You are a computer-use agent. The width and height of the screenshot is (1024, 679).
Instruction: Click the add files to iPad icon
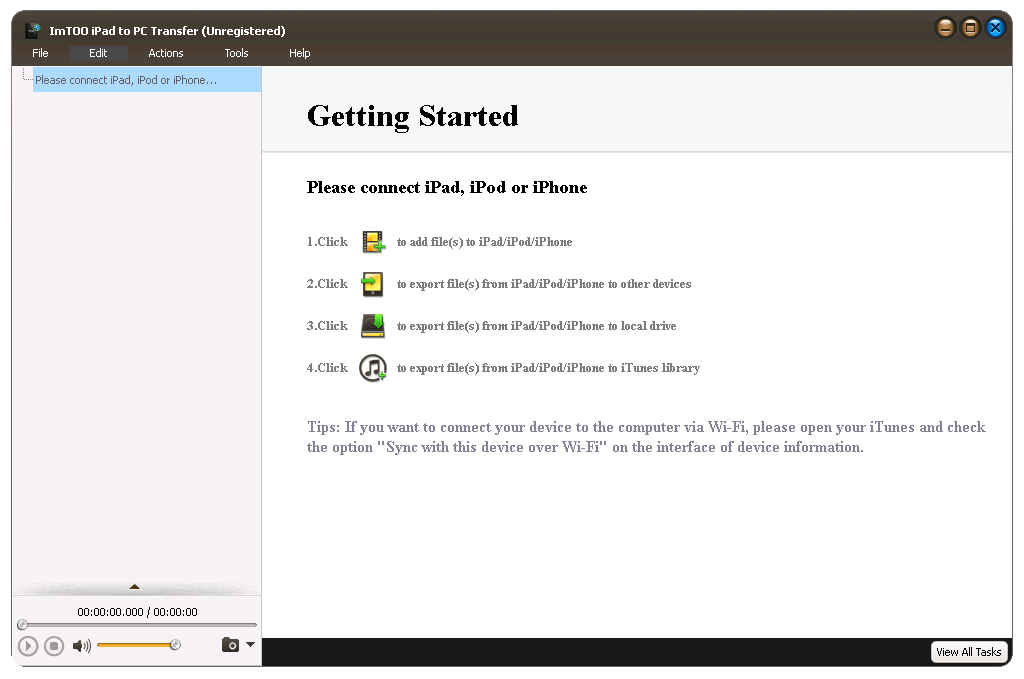click(373, 241)
